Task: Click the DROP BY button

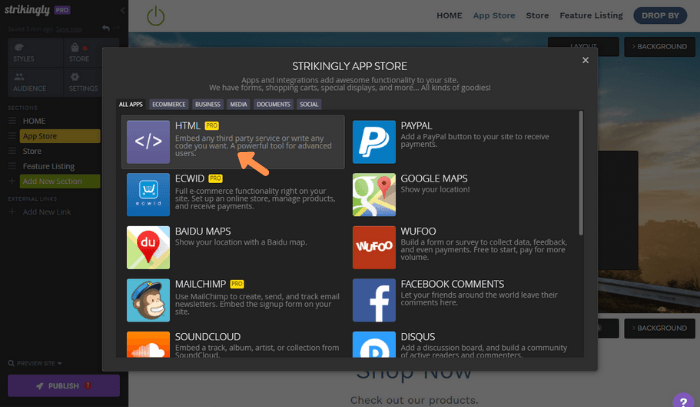Action: coord(660,16)
